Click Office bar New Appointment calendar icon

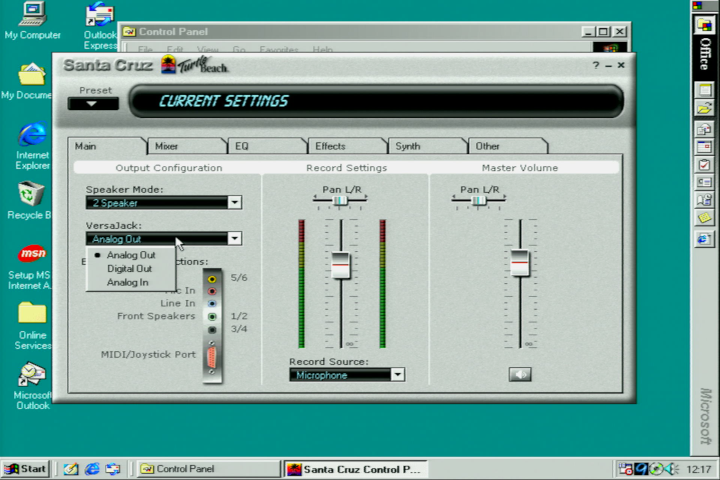pos(704,147)
